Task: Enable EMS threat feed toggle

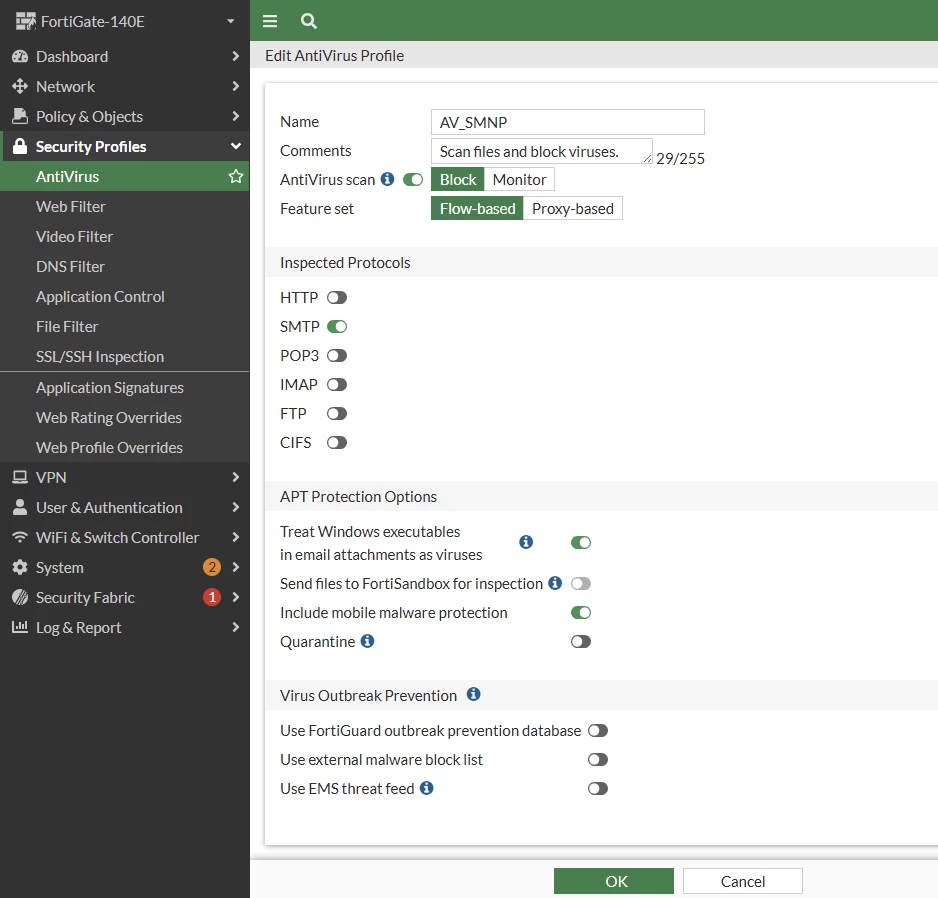Action: [x=598, y=789]
